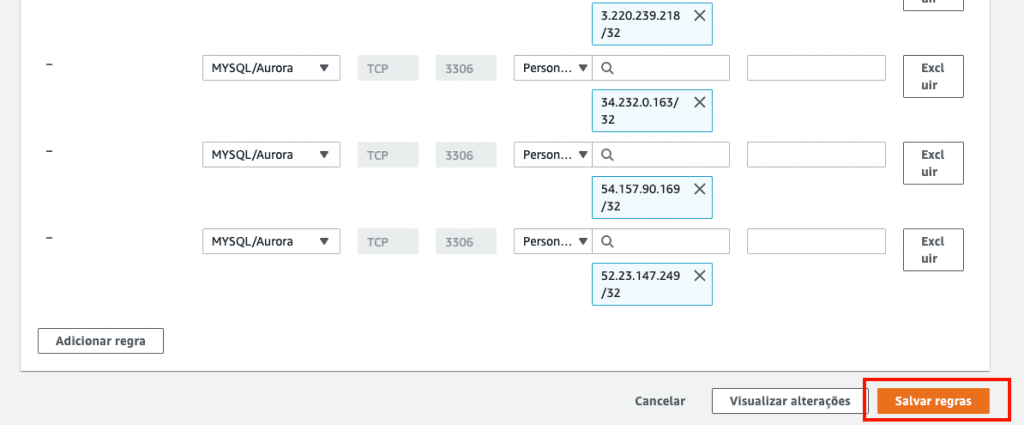Expand MYSQL/Aurora type dropdown for 54.157.90.169/32 rule
The width and height of the screenshot is (1024, 425).
[x=270, y=155]
